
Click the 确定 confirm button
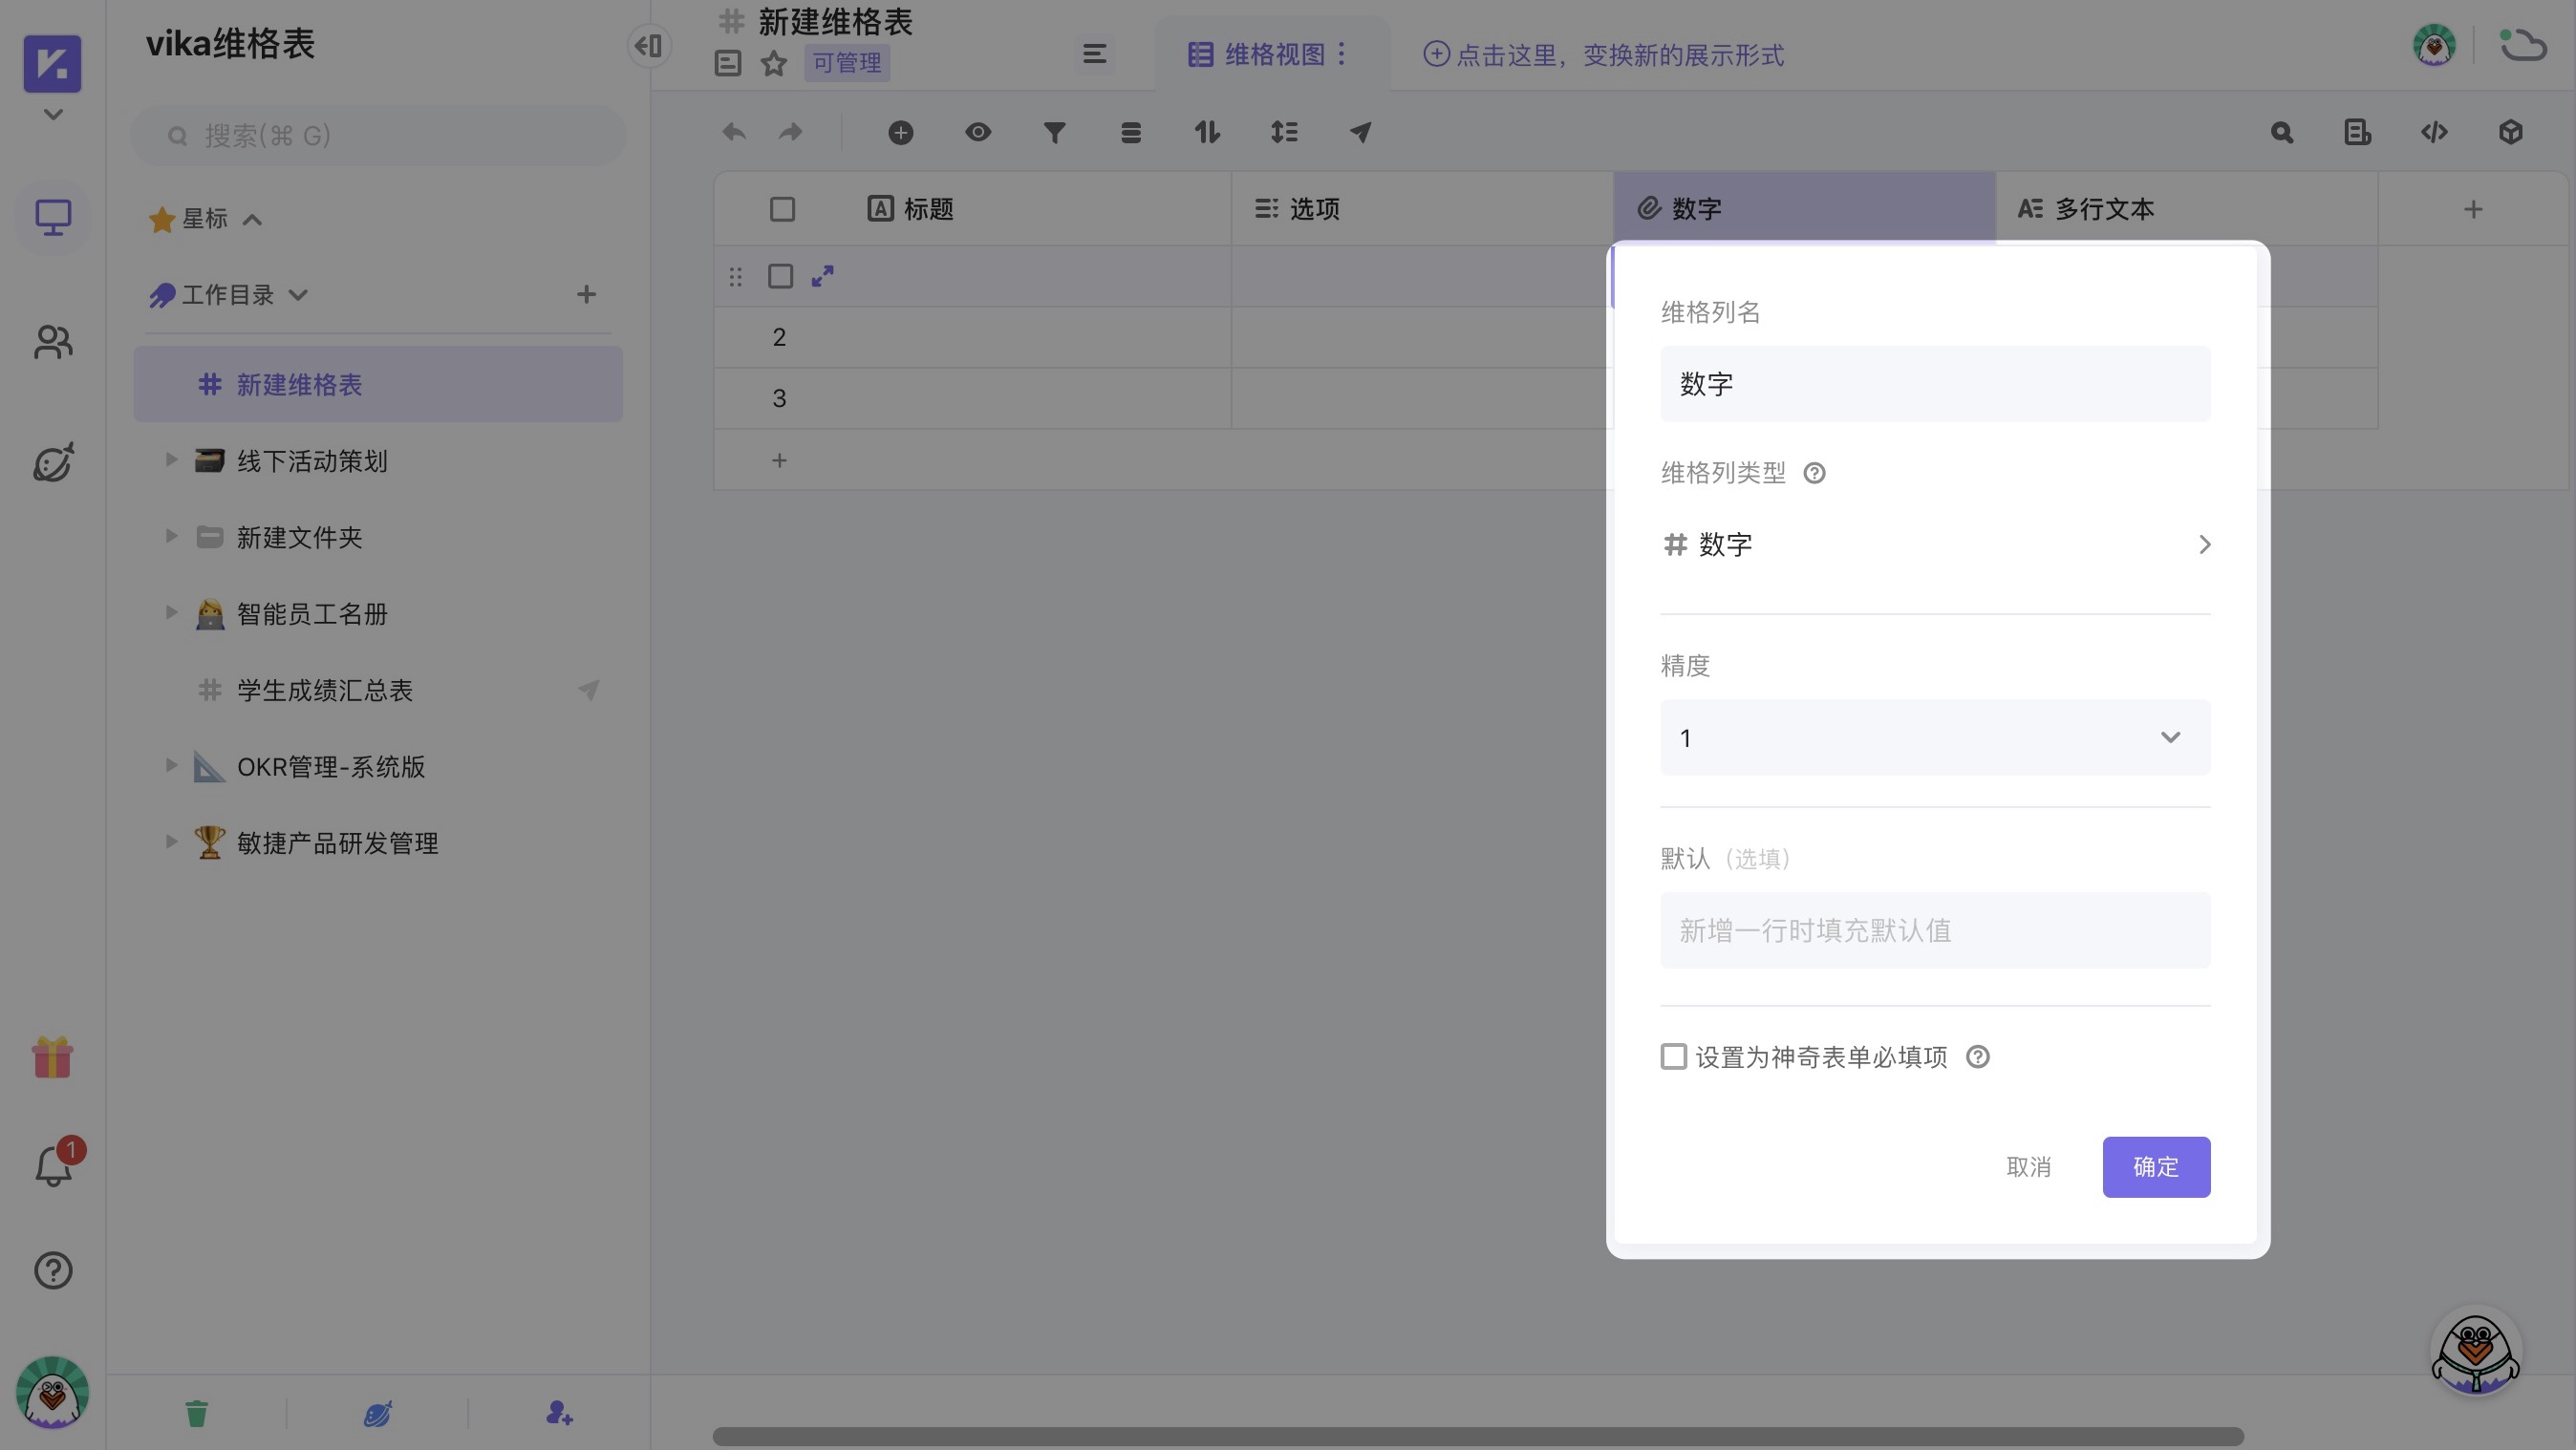coord(2156,1166)
